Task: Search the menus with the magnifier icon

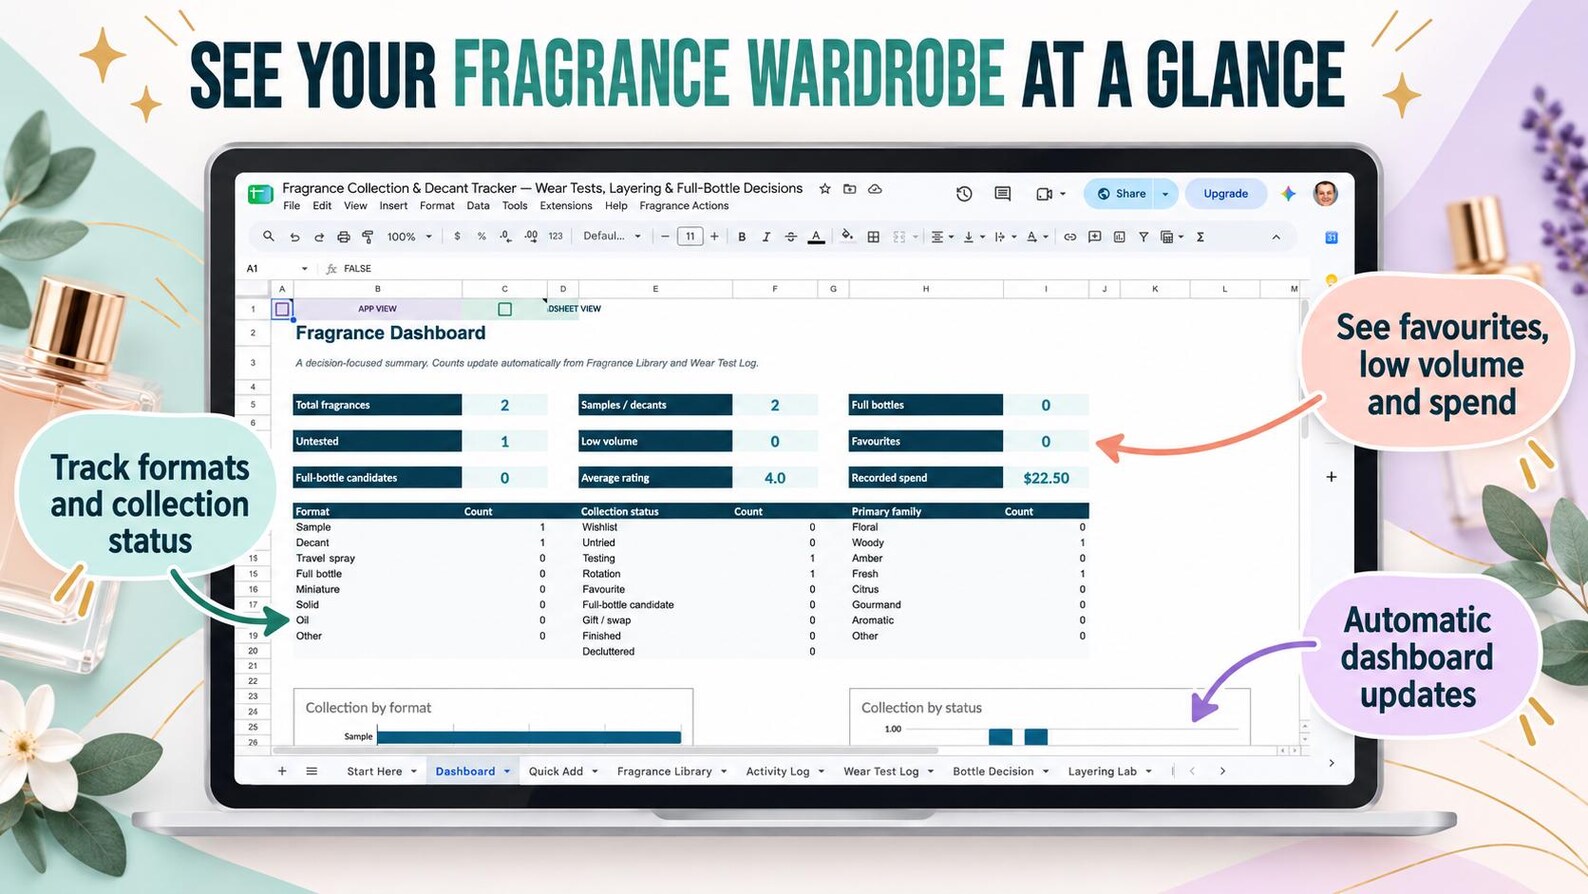Action: (268, 237)
